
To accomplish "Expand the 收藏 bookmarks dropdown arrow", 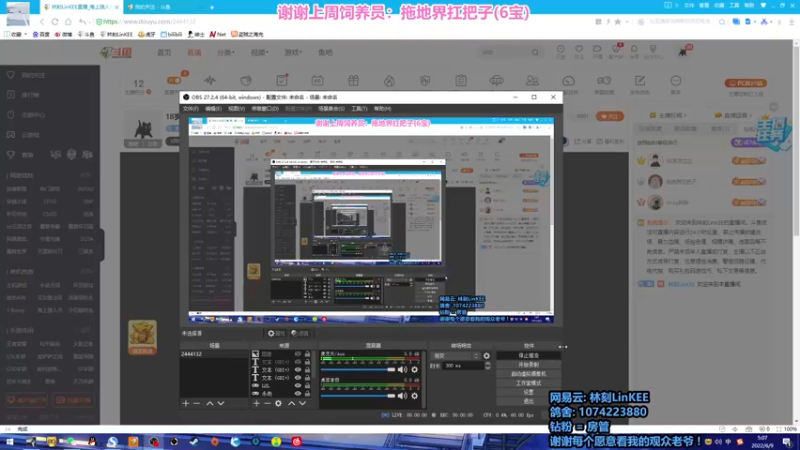I will [x=26, y=34].
